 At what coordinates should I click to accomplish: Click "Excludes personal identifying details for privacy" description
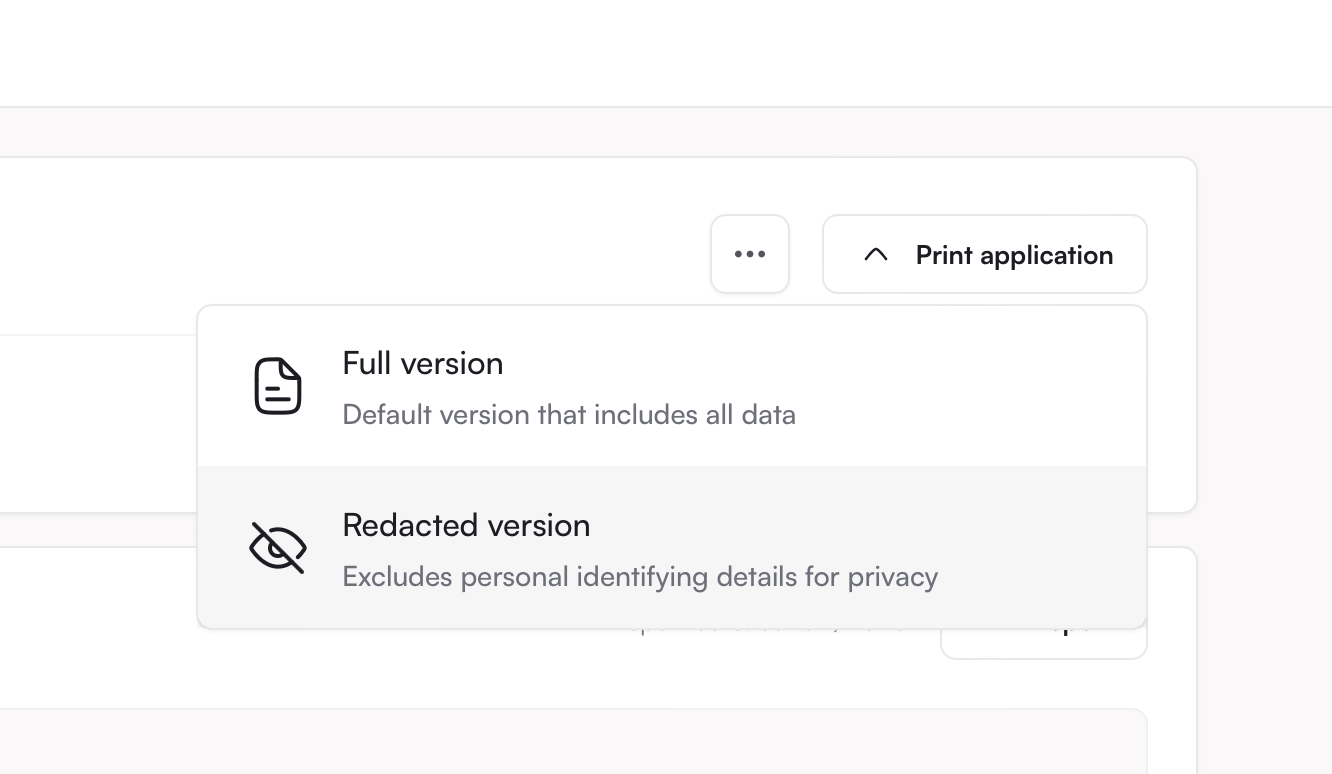[x=640, y=577]
